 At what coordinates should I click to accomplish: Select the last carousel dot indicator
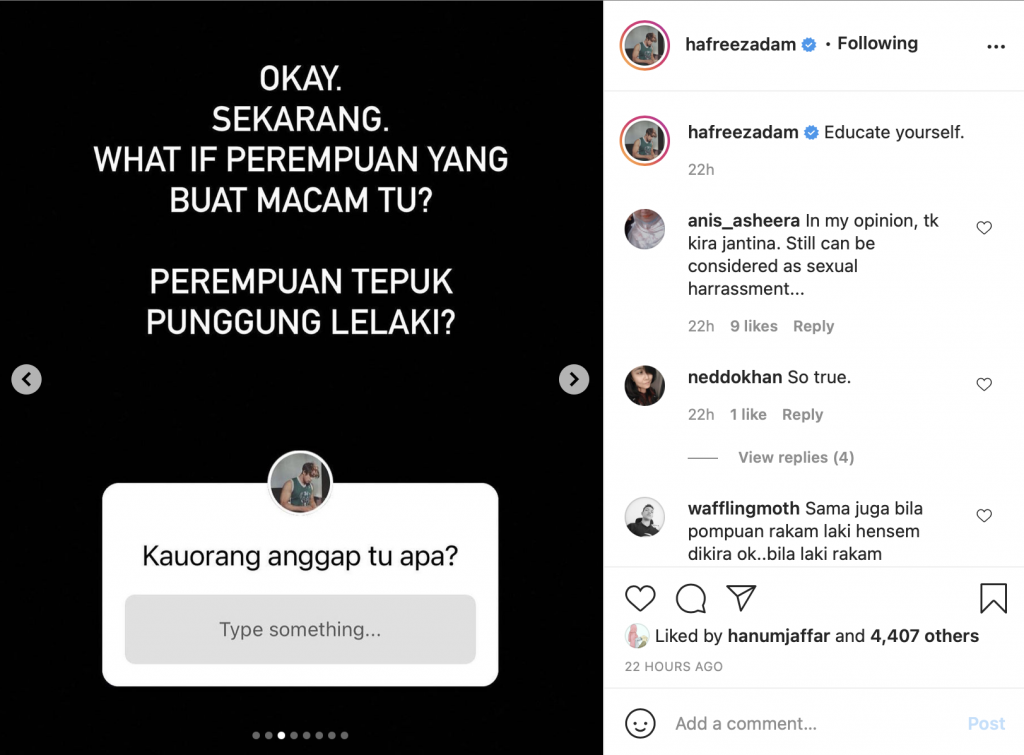point(344,735)
